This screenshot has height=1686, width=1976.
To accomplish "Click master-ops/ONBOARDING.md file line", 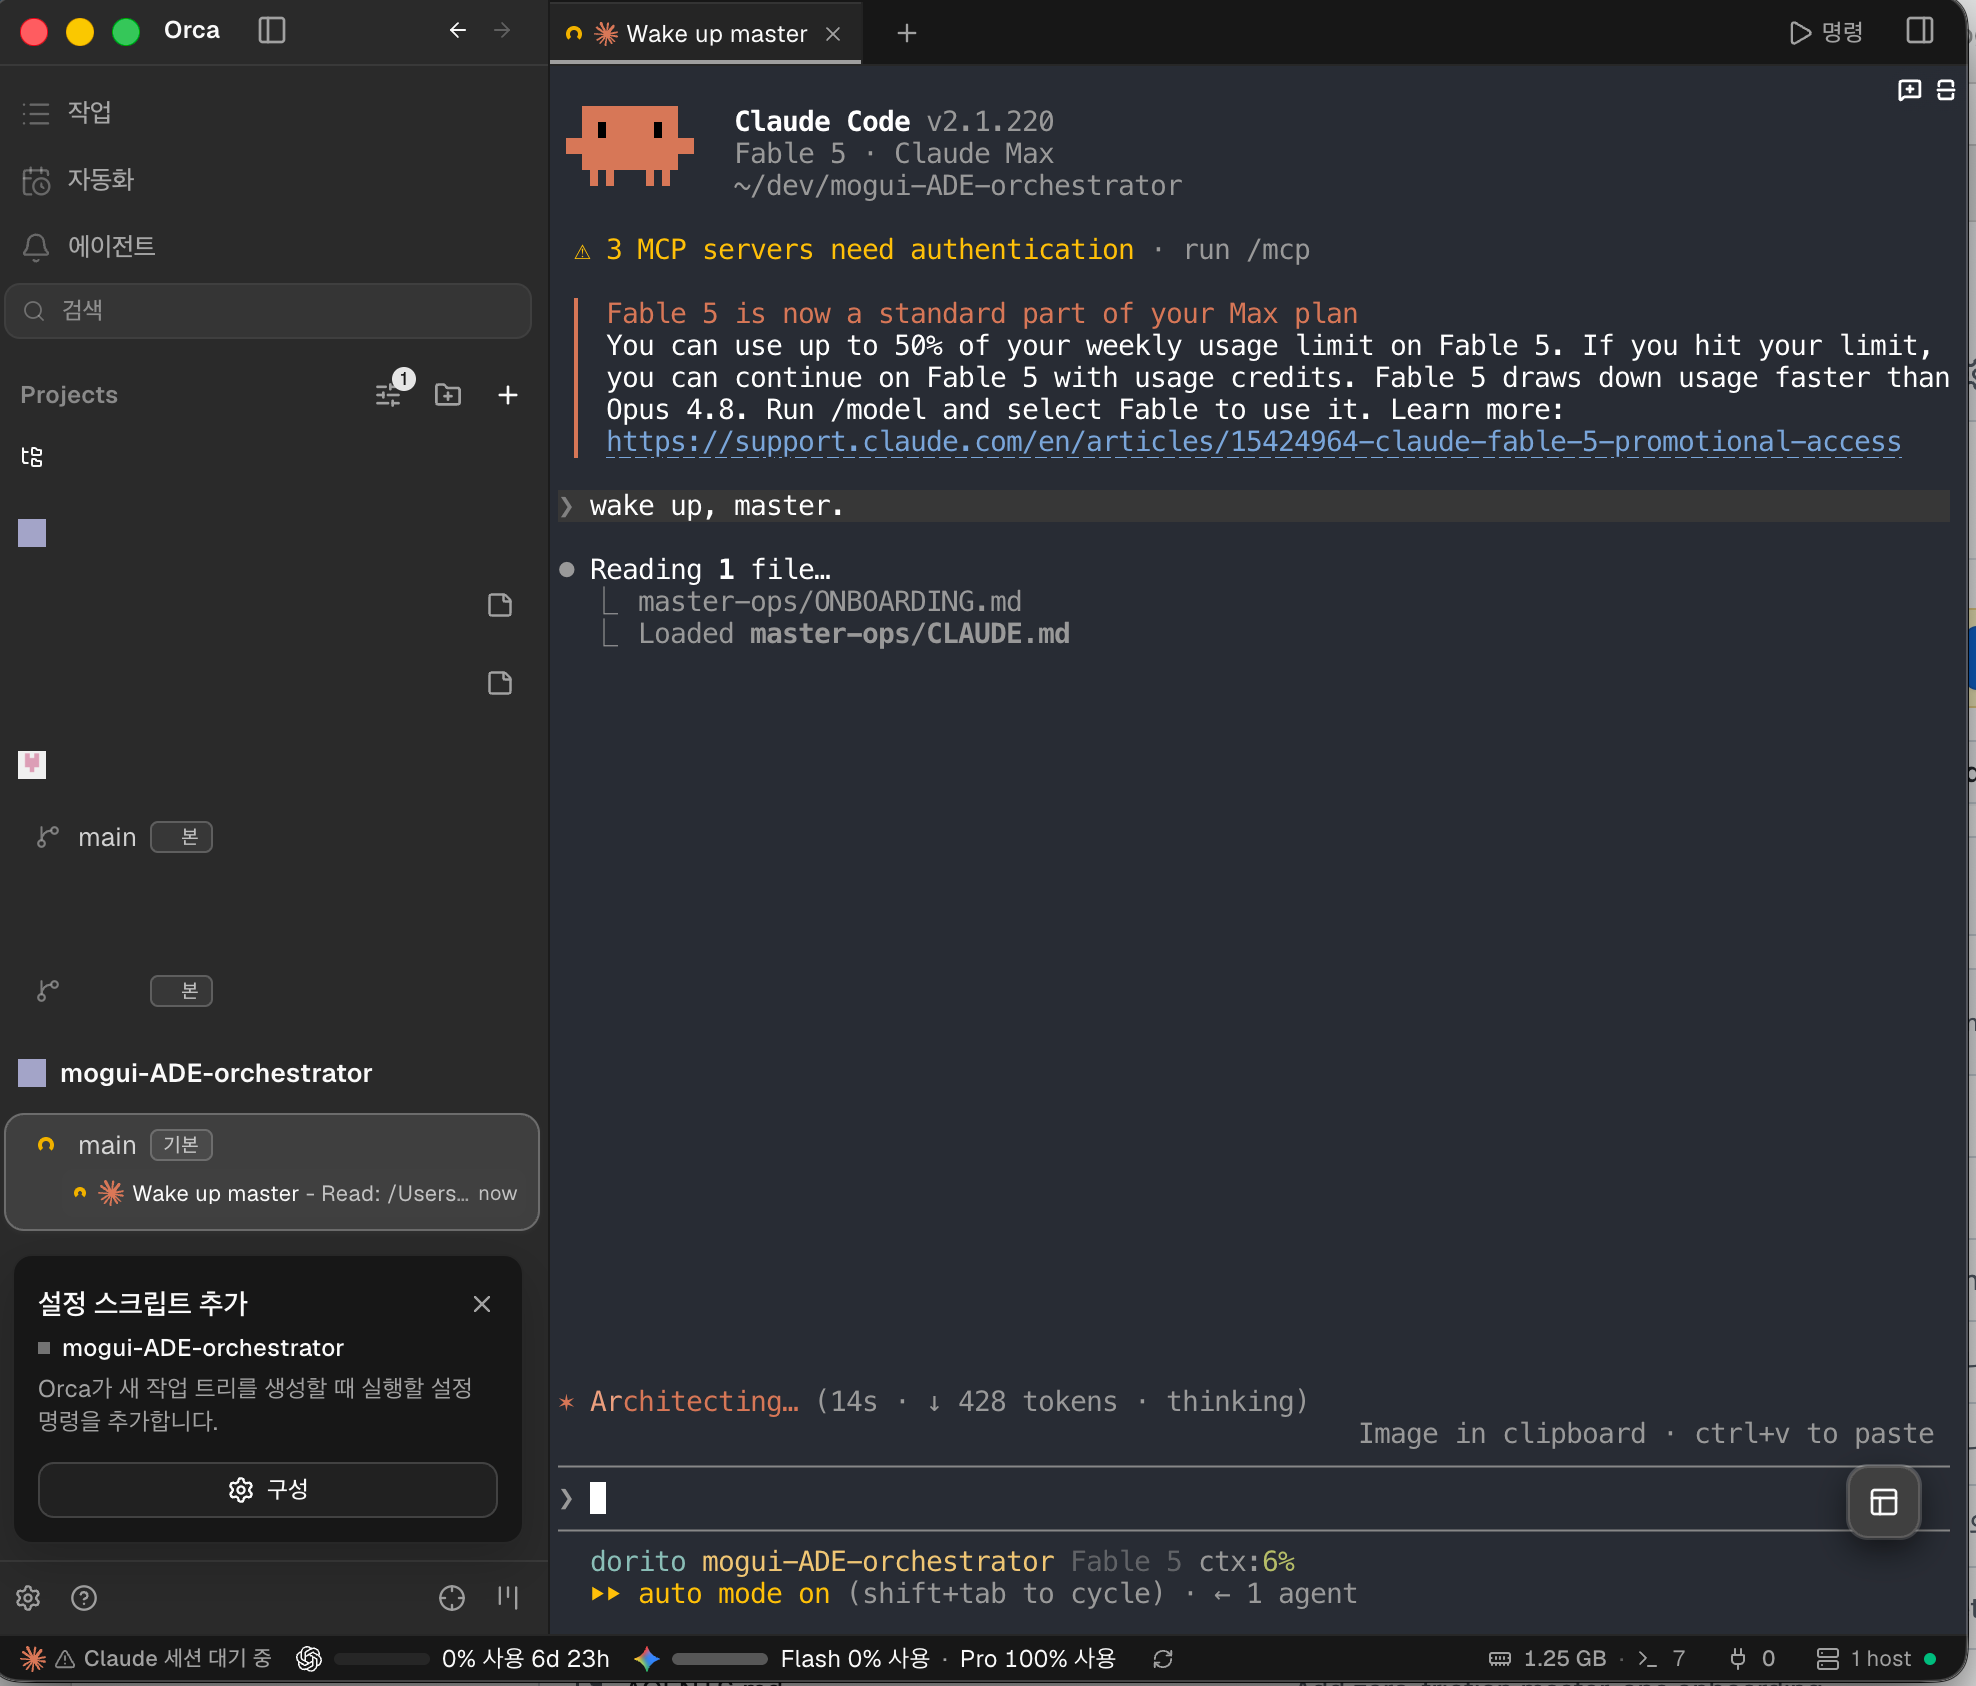I will (x=830, y=602).
